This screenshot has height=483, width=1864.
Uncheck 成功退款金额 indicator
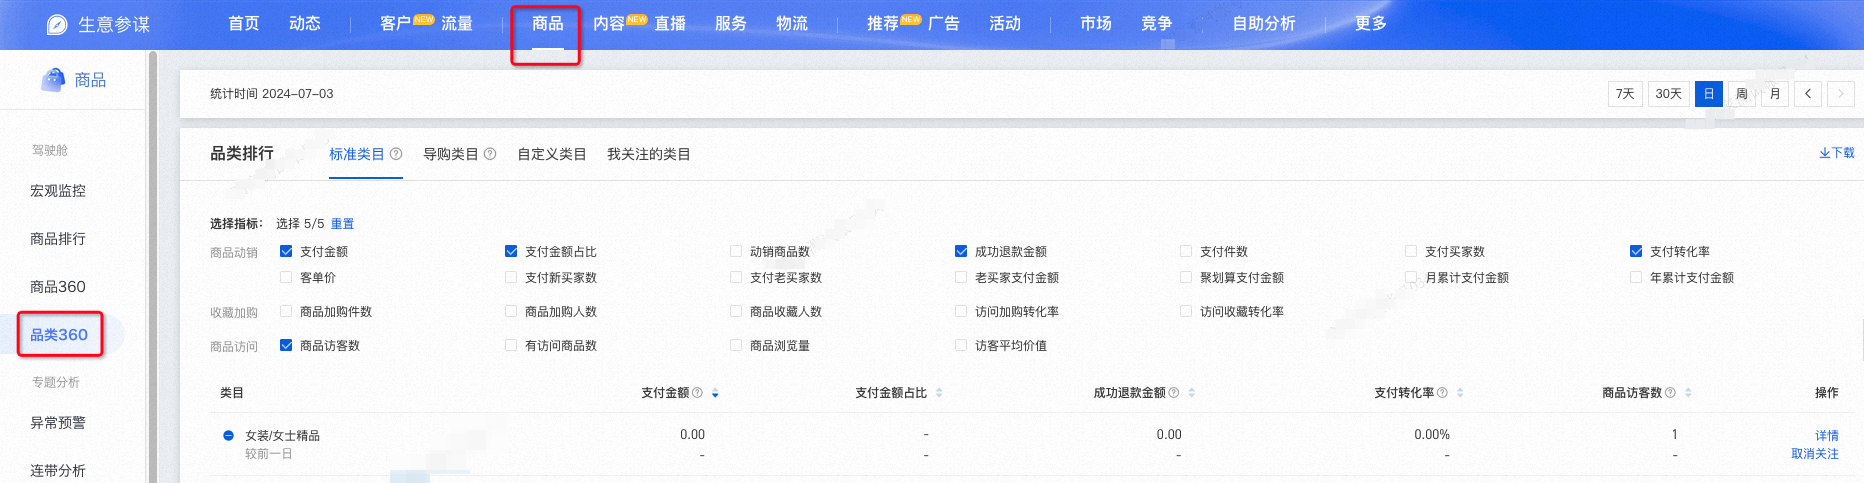tap(961, 252)
